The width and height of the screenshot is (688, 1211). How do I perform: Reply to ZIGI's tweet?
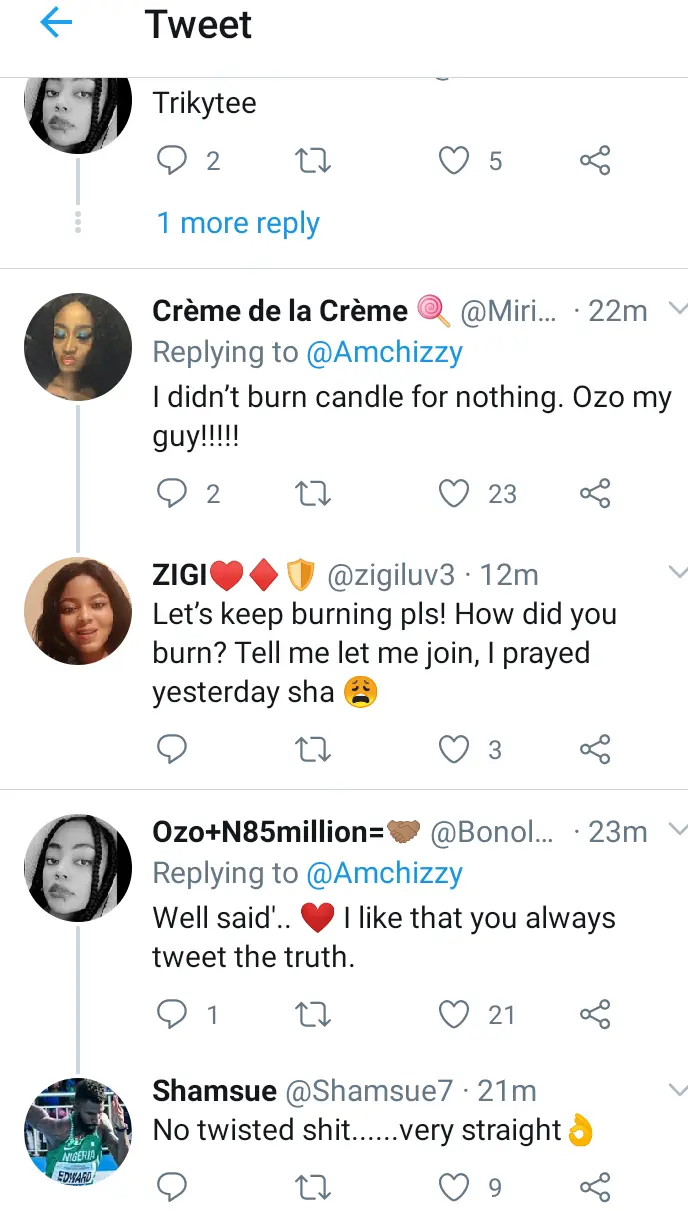(x=173, y=749)
